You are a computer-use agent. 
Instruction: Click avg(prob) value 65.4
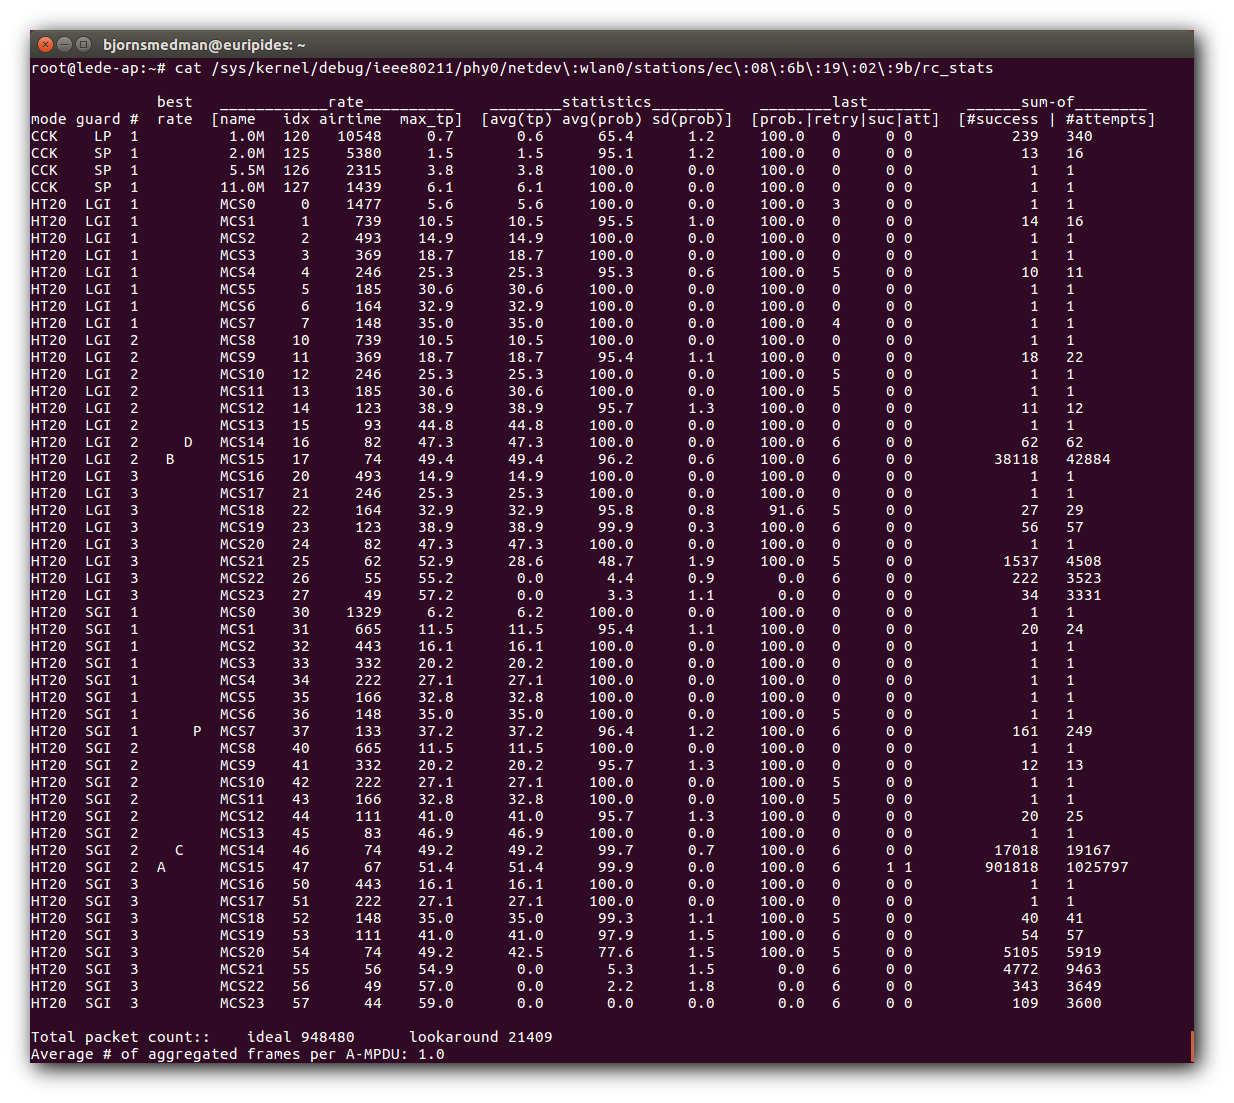coord(616,136)
